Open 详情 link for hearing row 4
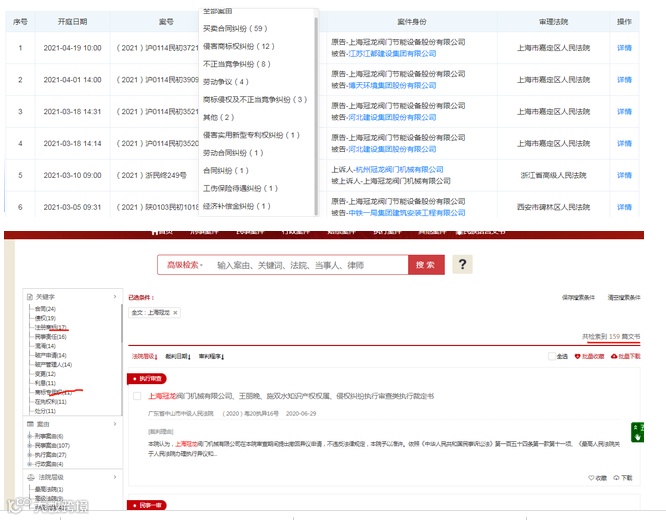Image resolution: width=666 pixels, height=520 pixels. click(624, 144)
